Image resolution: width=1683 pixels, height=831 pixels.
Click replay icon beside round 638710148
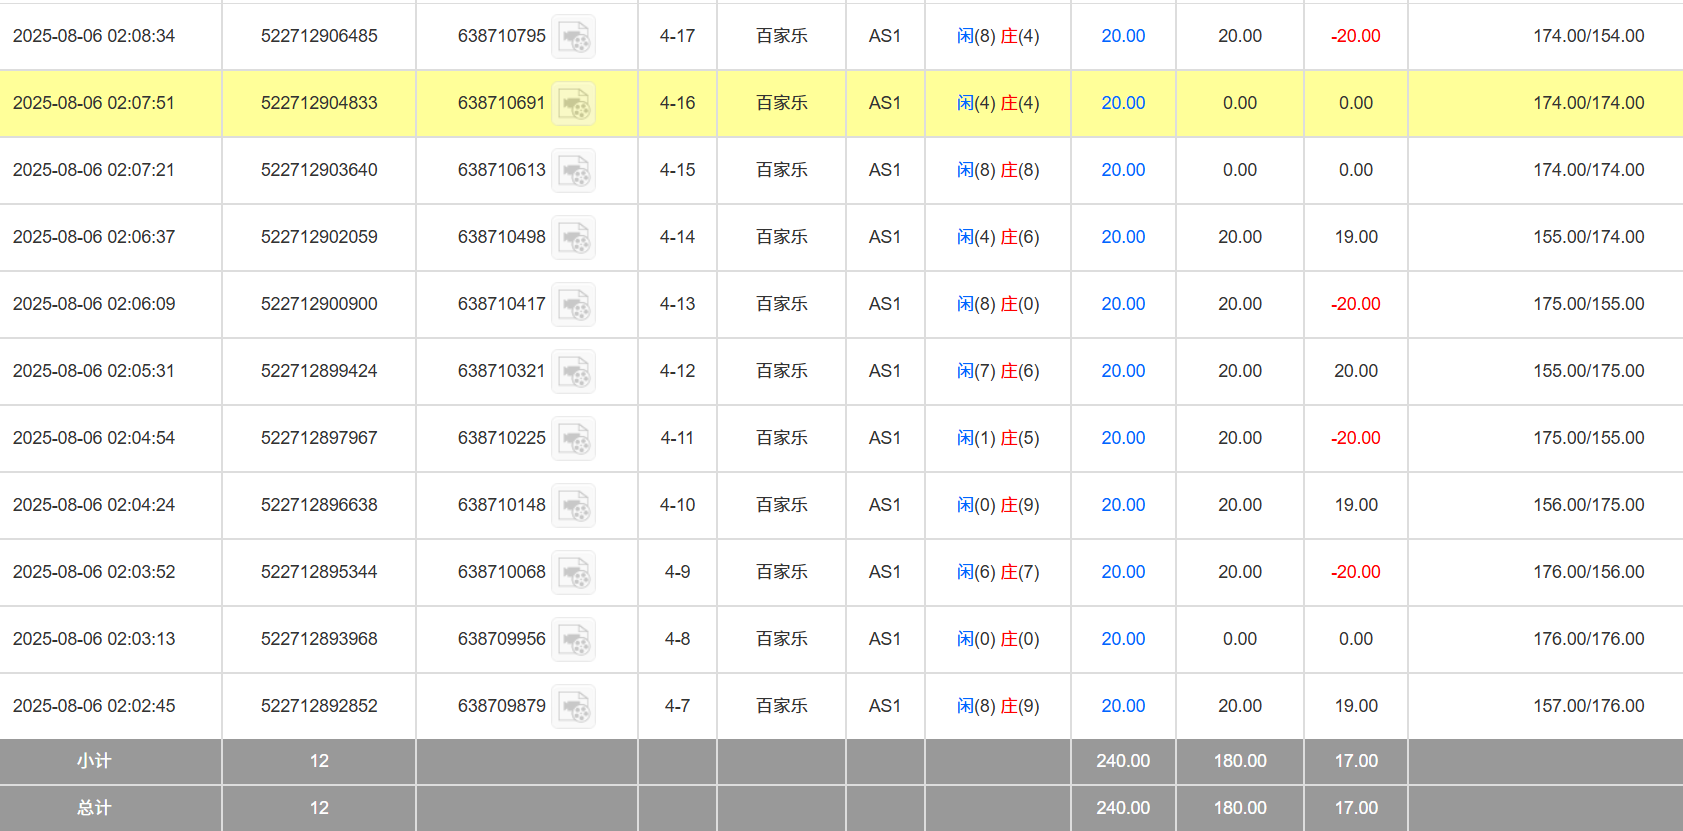574,506
